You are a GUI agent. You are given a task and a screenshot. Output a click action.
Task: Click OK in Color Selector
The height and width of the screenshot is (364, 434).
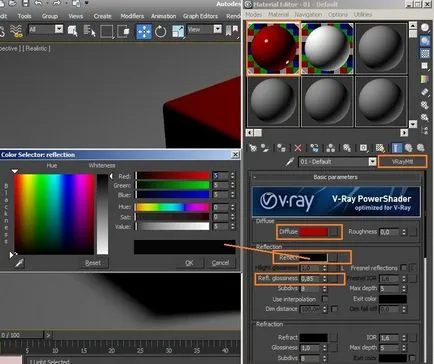(x=189, y=263)
